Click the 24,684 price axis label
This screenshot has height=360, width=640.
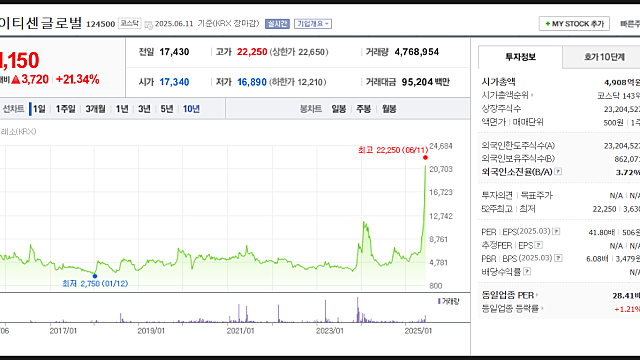[441, 146]
